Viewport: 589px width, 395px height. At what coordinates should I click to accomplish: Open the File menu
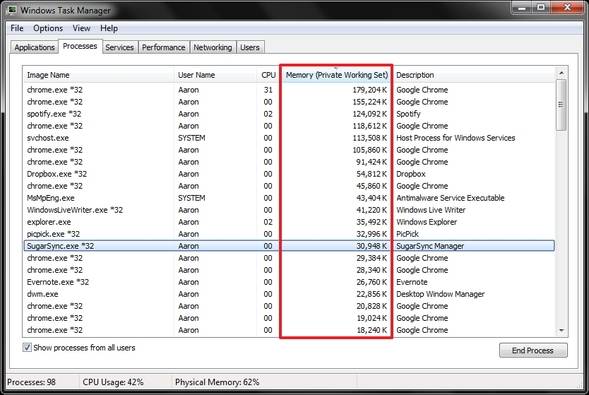point(17,28)
